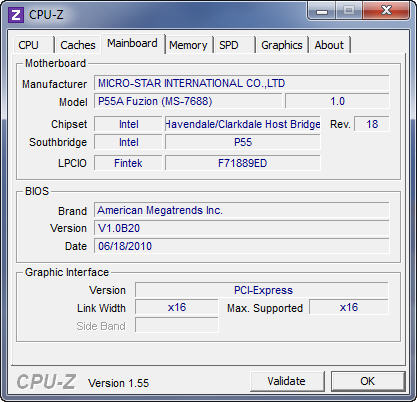Click the LPCIO vendor Fintek
The image size is (417, 402).
pos(128,163)
